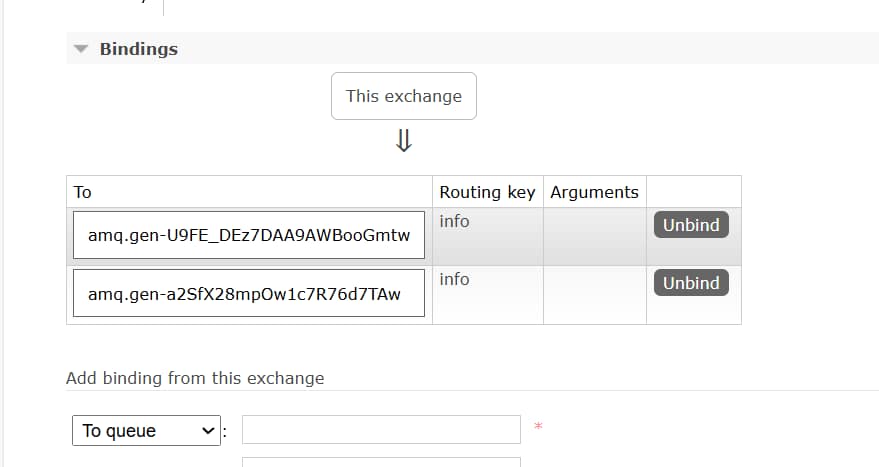Click the red required asterisk
879x467 pixels.
click(538, 428)
